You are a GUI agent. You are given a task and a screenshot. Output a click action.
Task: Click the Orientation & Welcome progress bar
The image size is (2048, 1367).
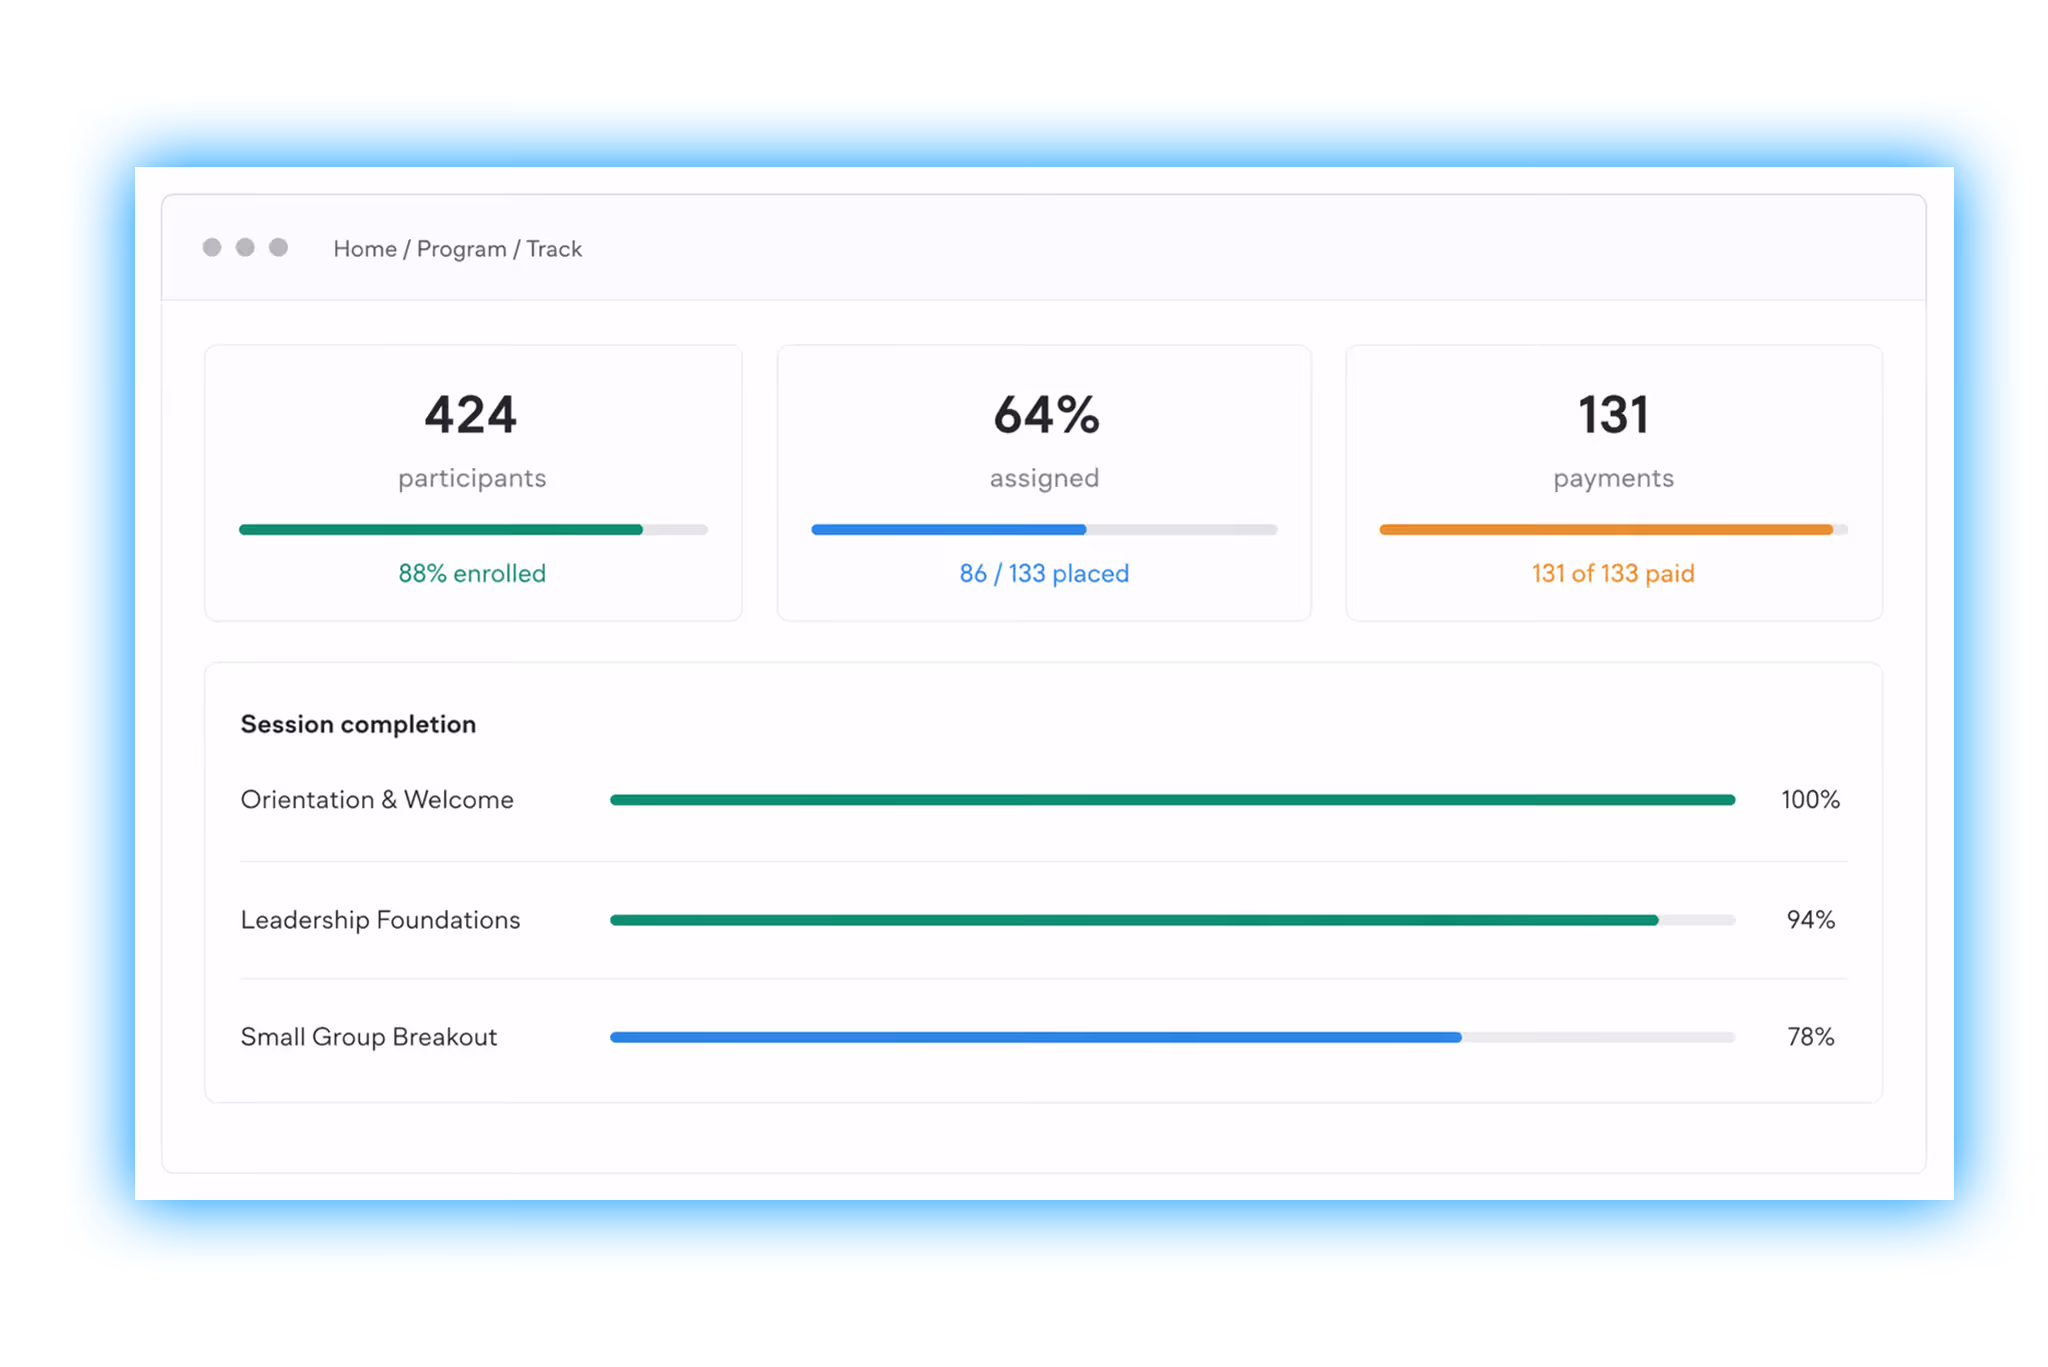pos(1170,799)
